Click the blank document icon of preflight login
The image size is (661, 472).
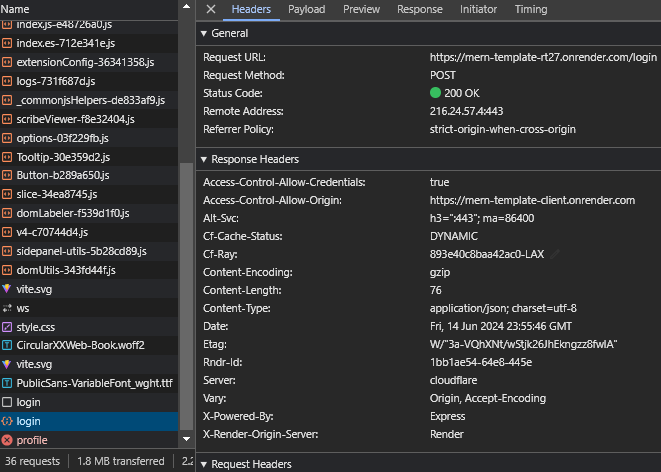point(7,402)
